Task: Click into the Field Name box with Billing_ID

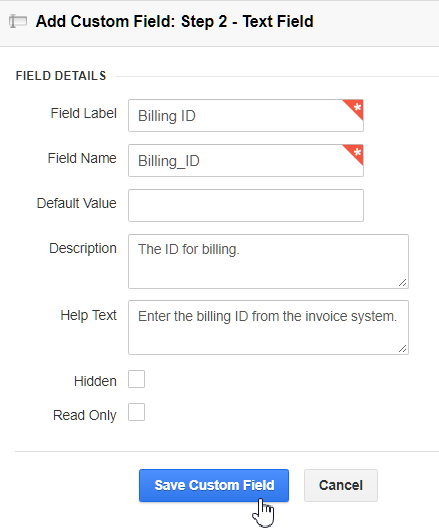Action: pyautogui.click(x=246, y=161)
